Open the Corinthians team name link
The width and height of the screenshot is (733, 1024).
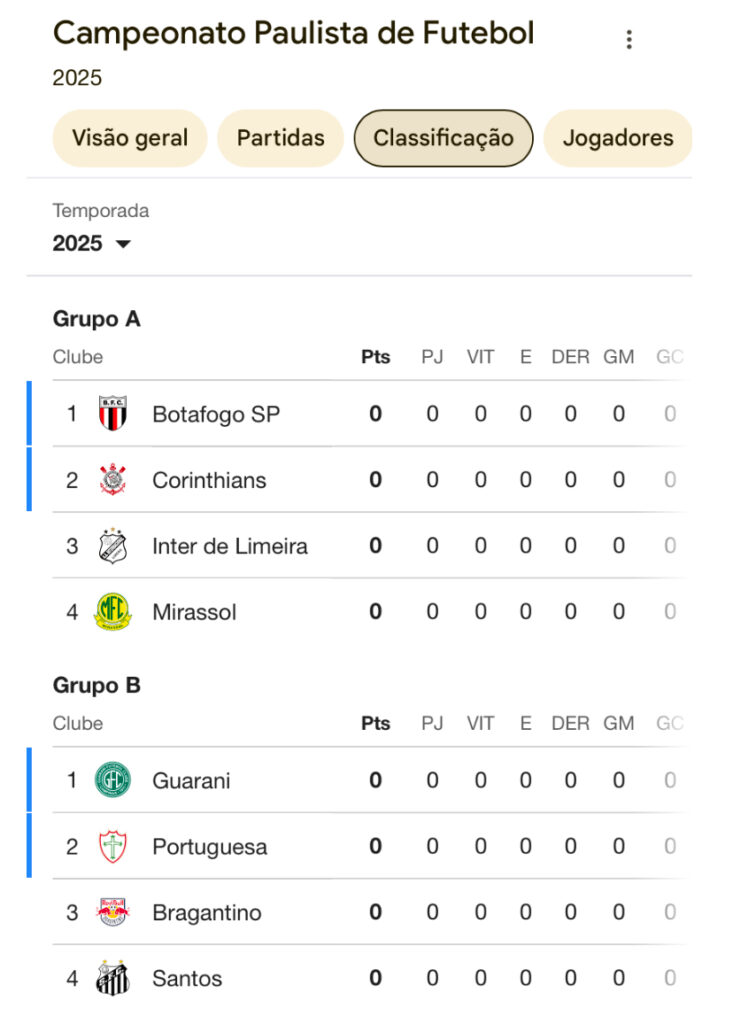(x=209, y=480)
